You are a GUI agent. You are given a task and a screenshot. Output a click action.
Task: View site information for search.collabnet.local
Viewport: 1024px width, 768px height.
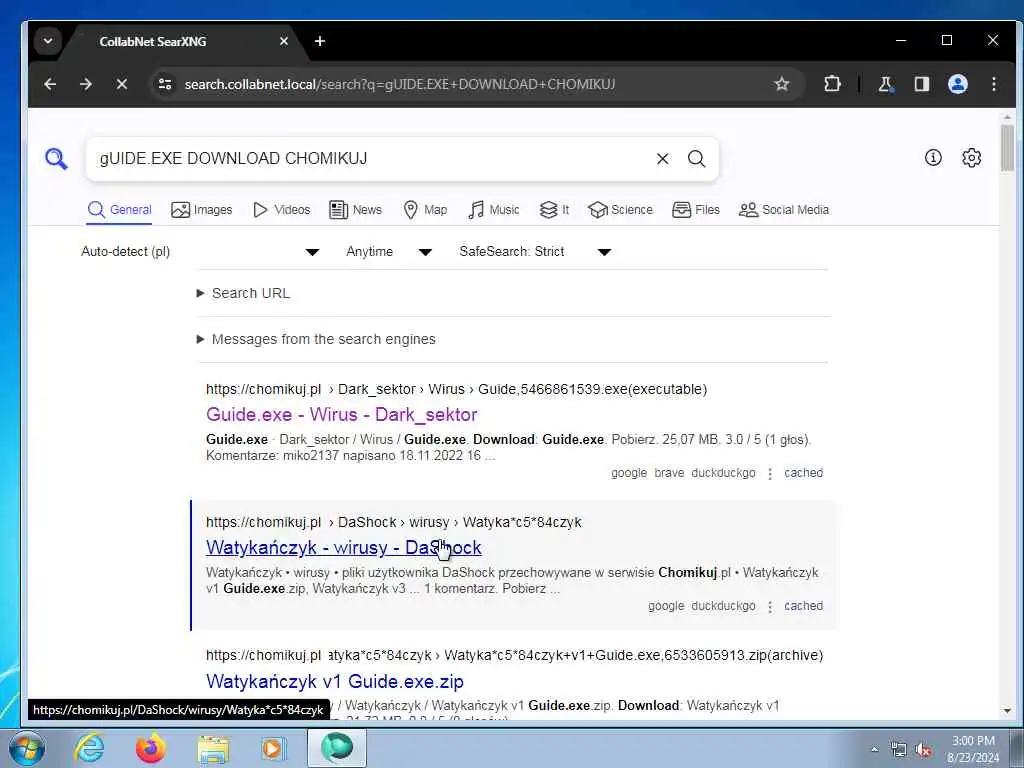[x=165, y=84]
